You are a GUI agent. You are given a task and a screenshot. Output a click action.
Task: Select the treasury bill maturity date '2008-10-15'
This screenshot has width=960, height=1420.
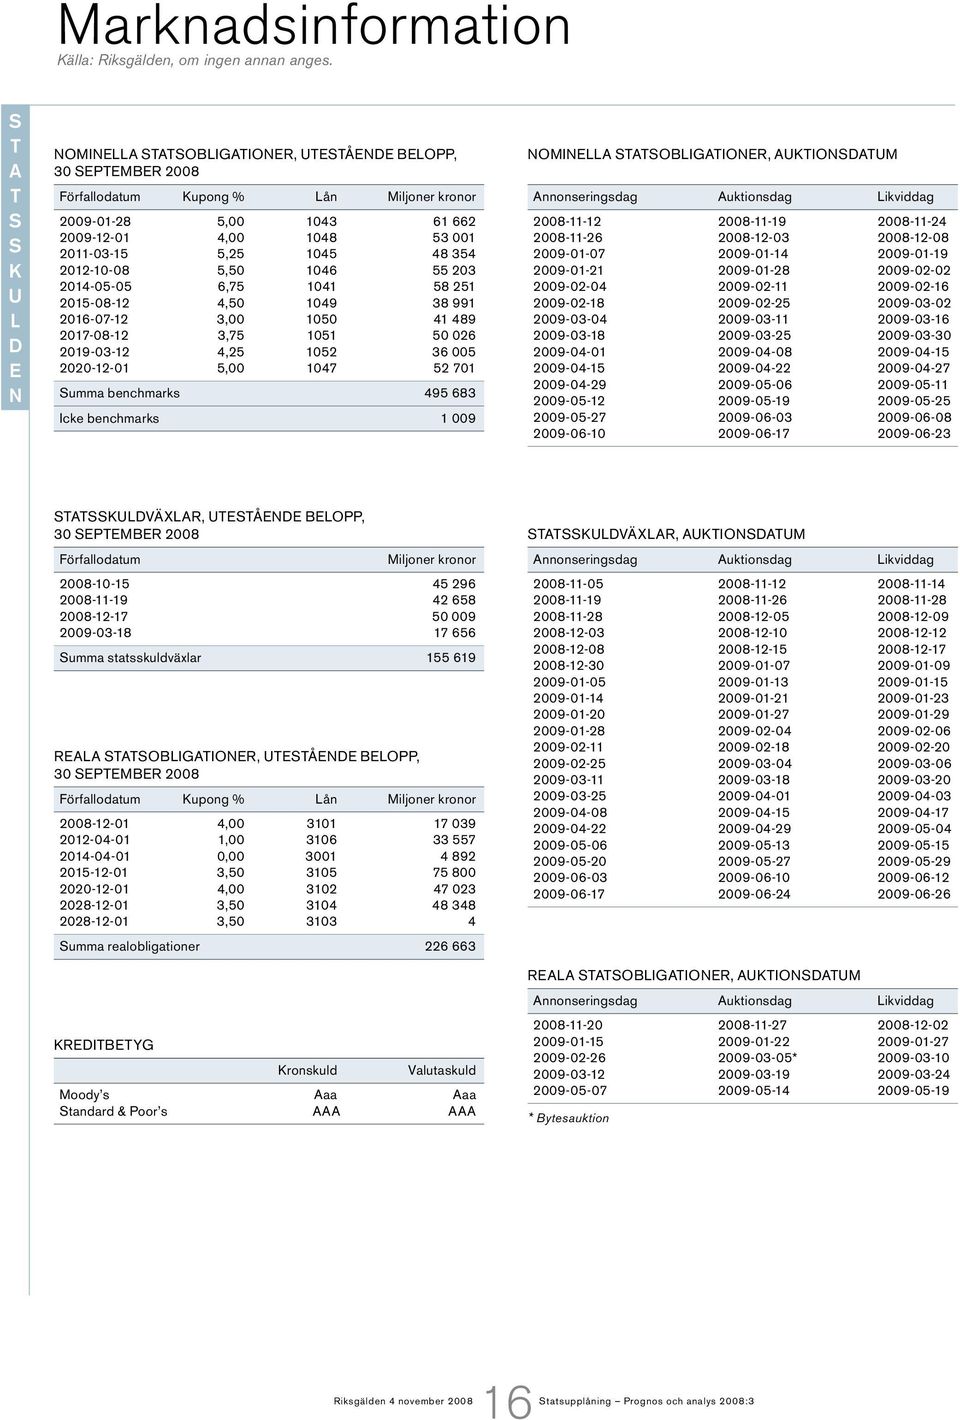(x=94, y=584)
